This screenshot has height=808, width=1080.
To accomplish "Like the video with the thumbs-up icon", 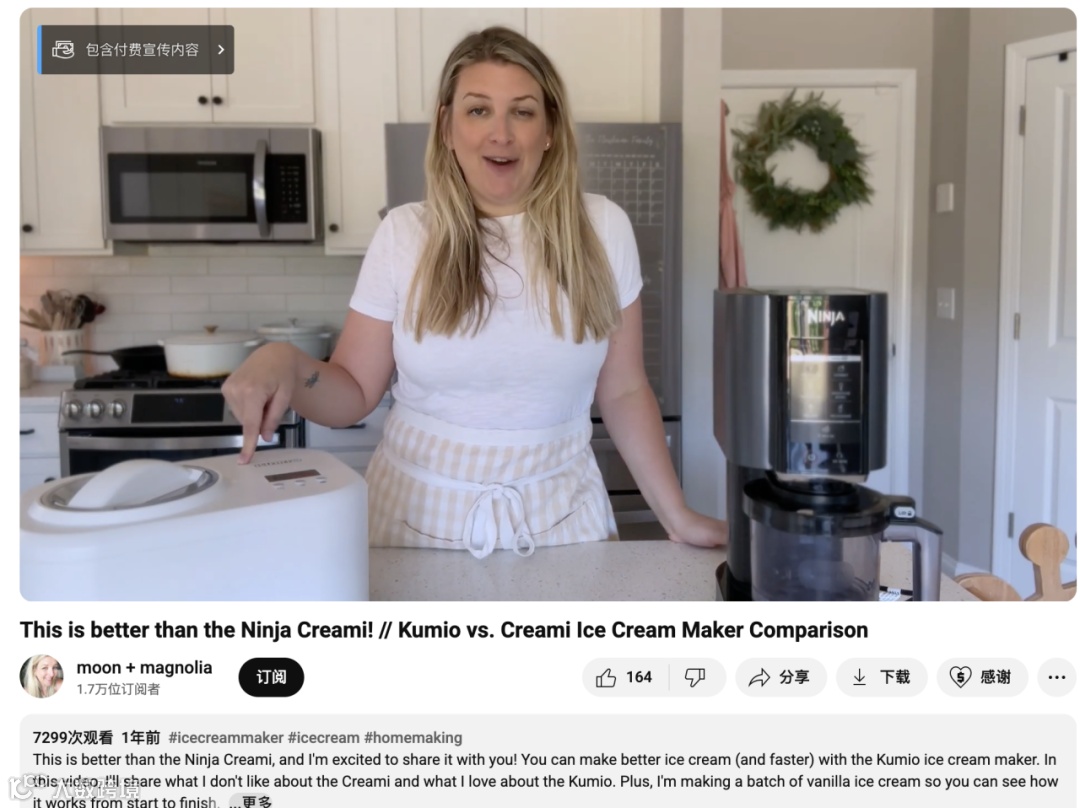I will point(625,678).
